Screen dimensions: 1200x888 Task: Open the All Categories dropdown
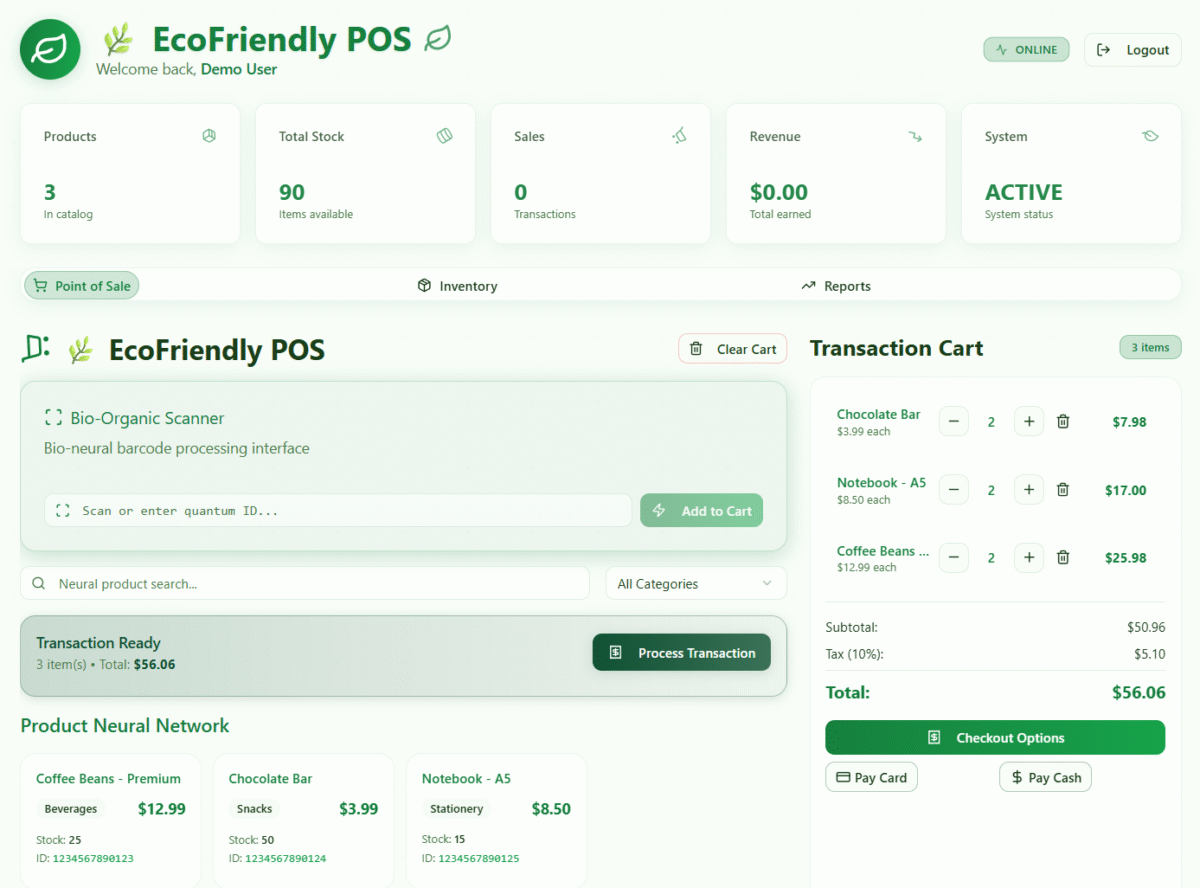696,584
